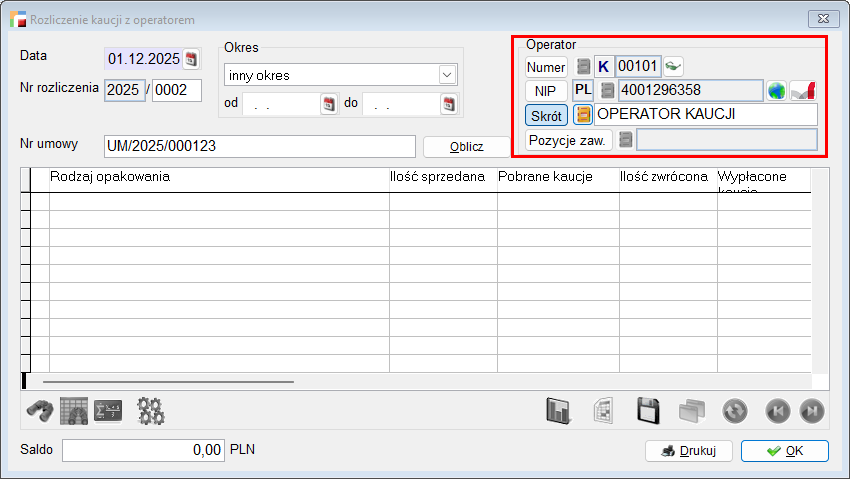Open the calendar for the 'do' date
This screenshot has width=850, height=479.
pyautogui.click(x=448, y=104)
